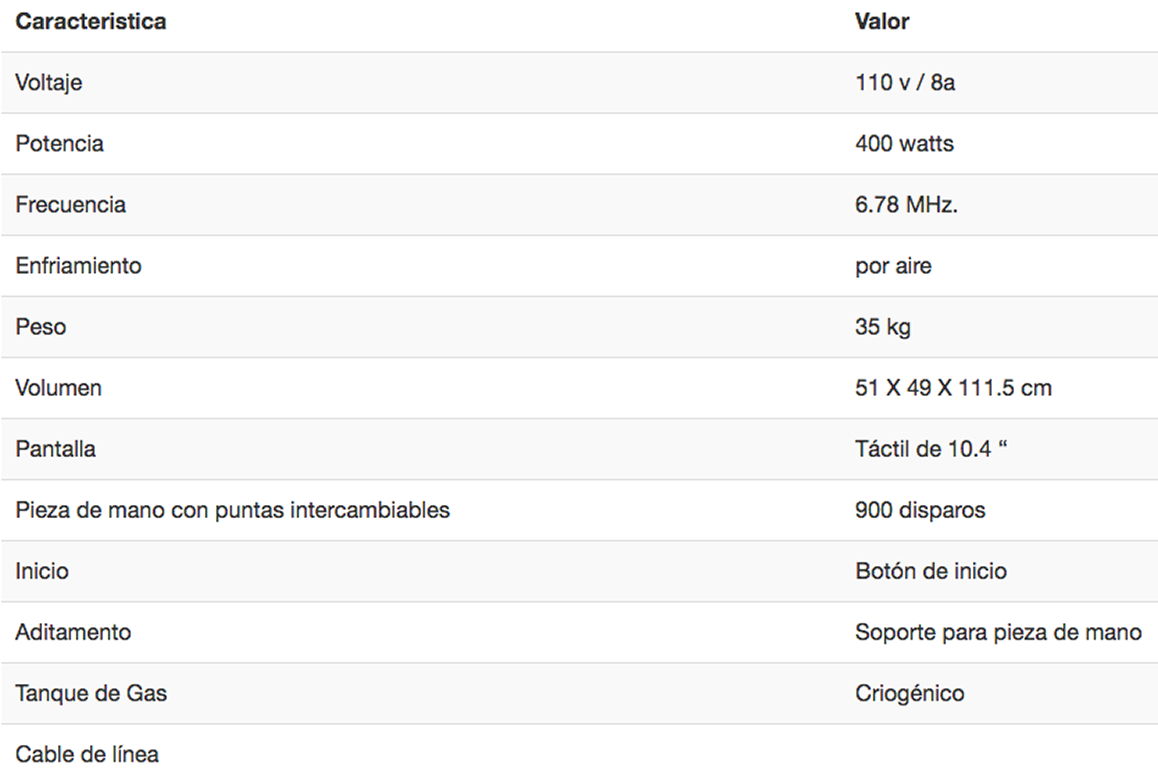
Task: Click the Cable de línea row label
Action: [87, 754]
